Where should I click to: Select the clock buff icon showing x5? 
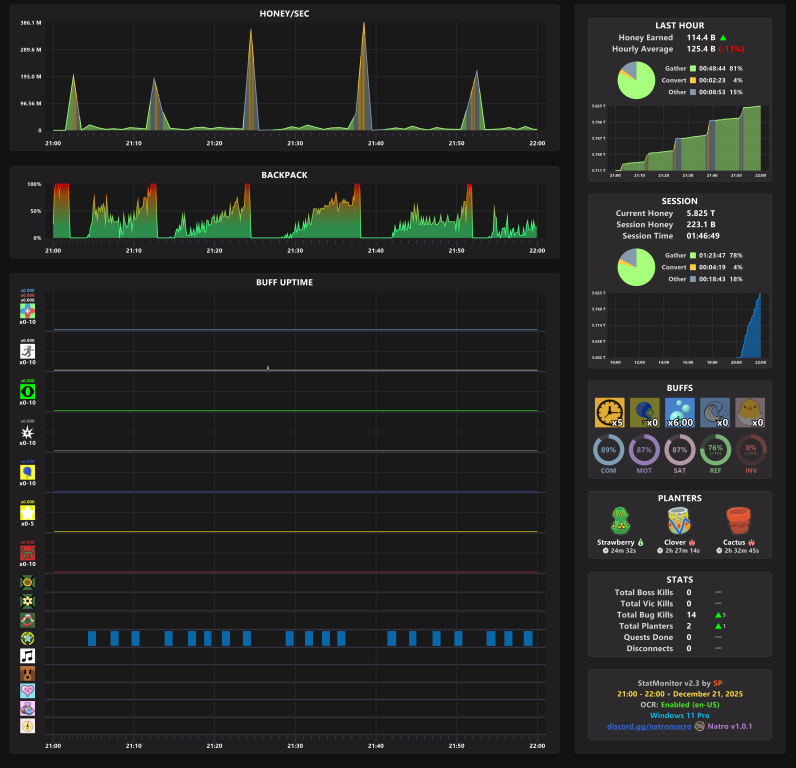tap(609, 412)
